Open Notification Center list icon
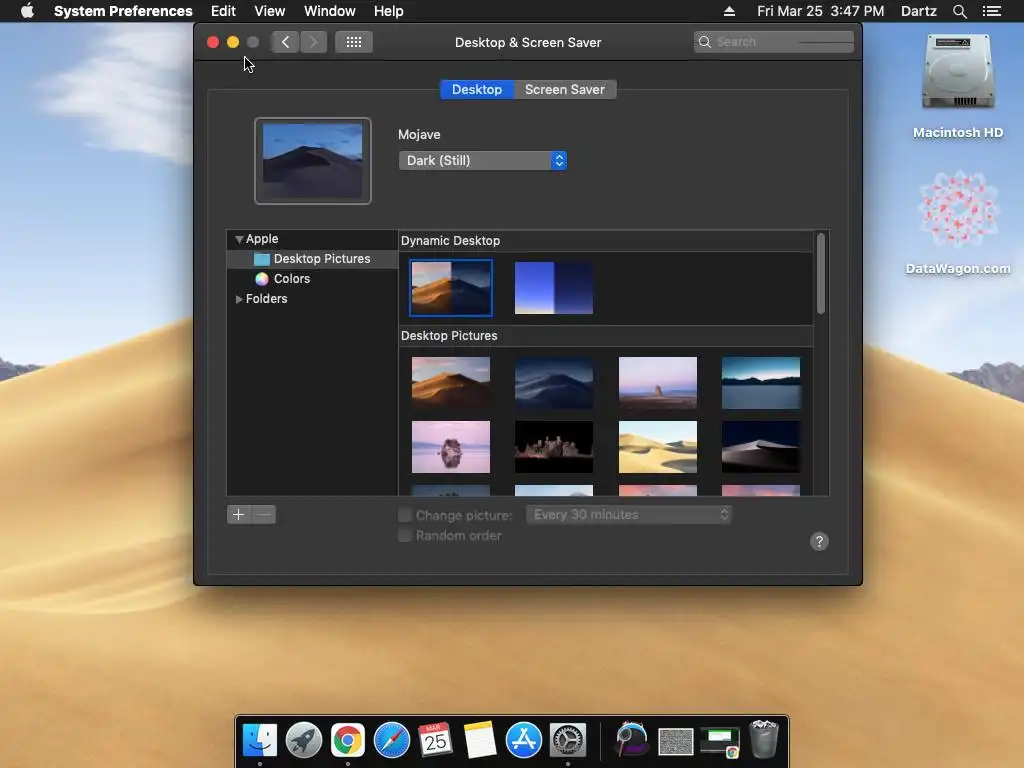Image resolution: width=1024 pixels, height=768 pixels. click(x=991, y=11)
